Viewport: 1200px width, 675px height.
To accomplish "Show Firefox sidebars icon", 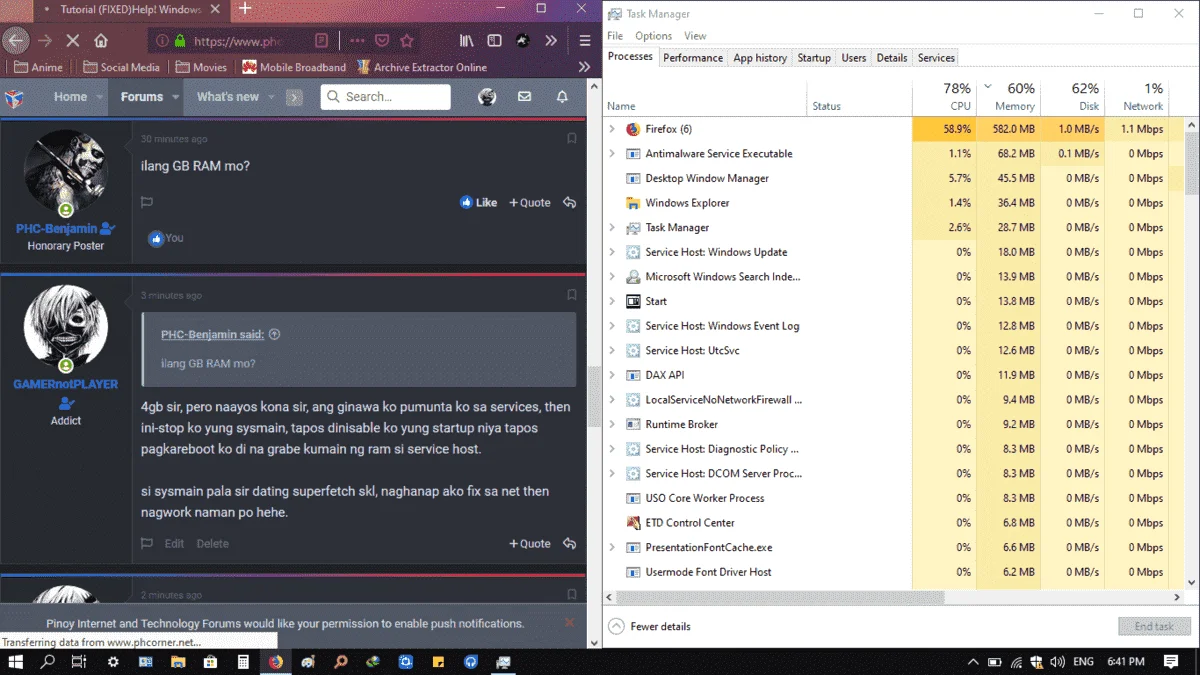I will (494, 41).
